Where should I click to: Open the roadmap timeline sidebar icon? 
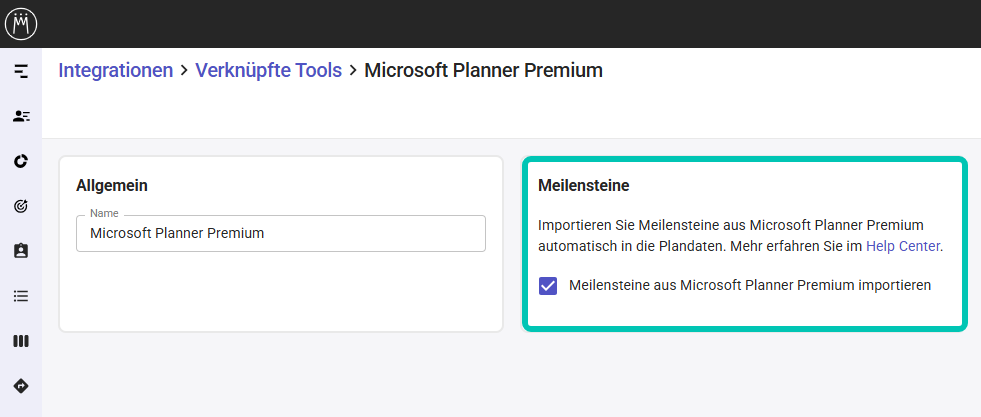tap(21, 71)
